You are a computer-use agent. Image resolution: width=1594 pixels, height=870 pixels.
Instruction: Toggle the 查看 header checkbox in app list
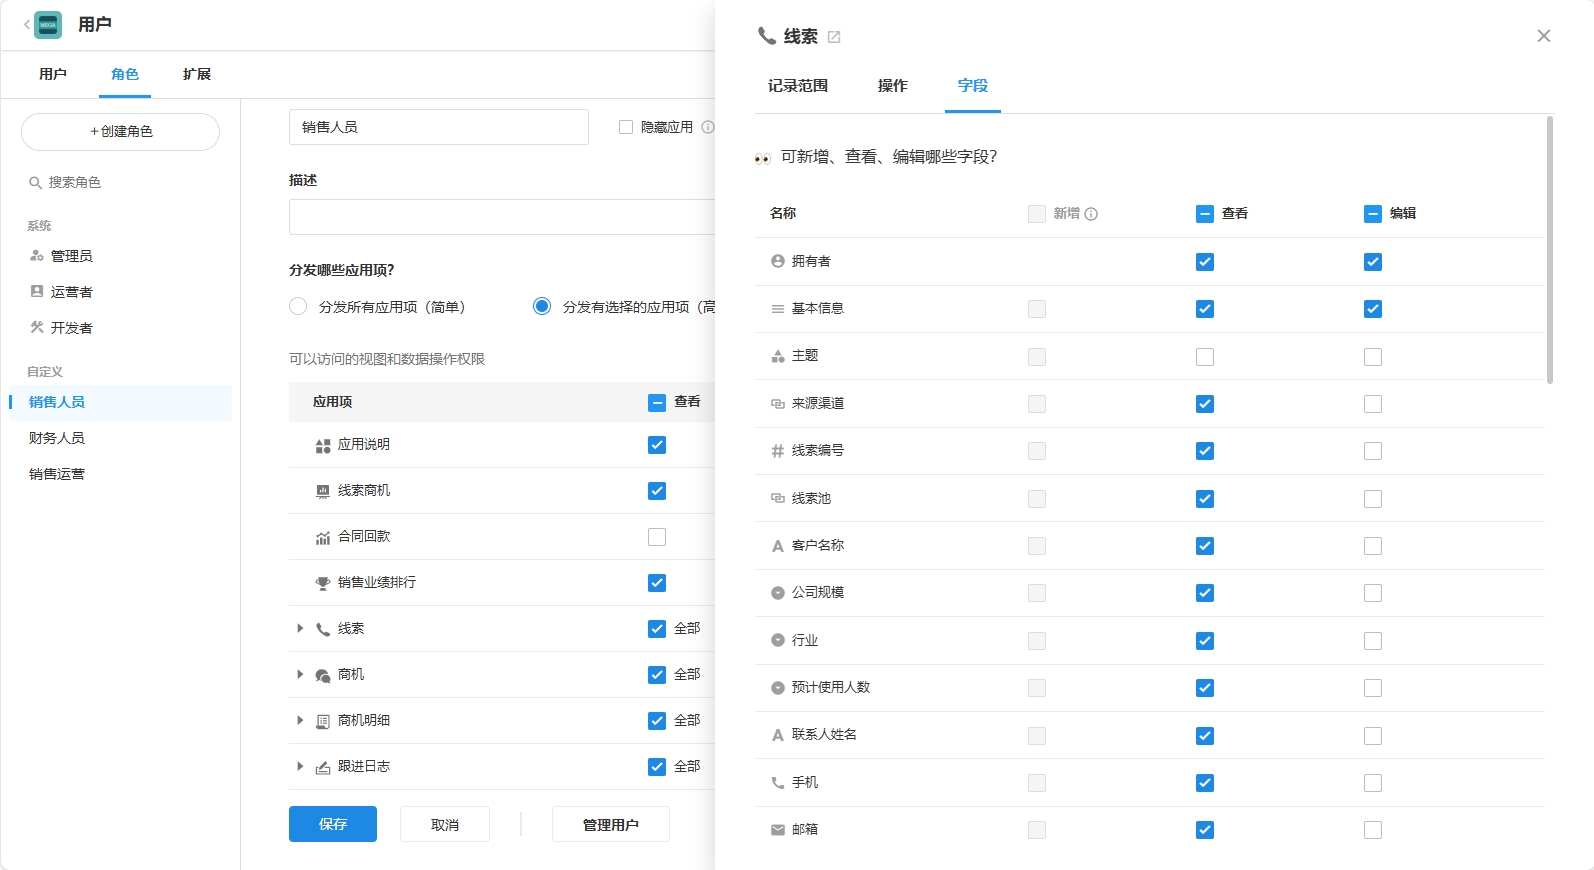[657, 402]
